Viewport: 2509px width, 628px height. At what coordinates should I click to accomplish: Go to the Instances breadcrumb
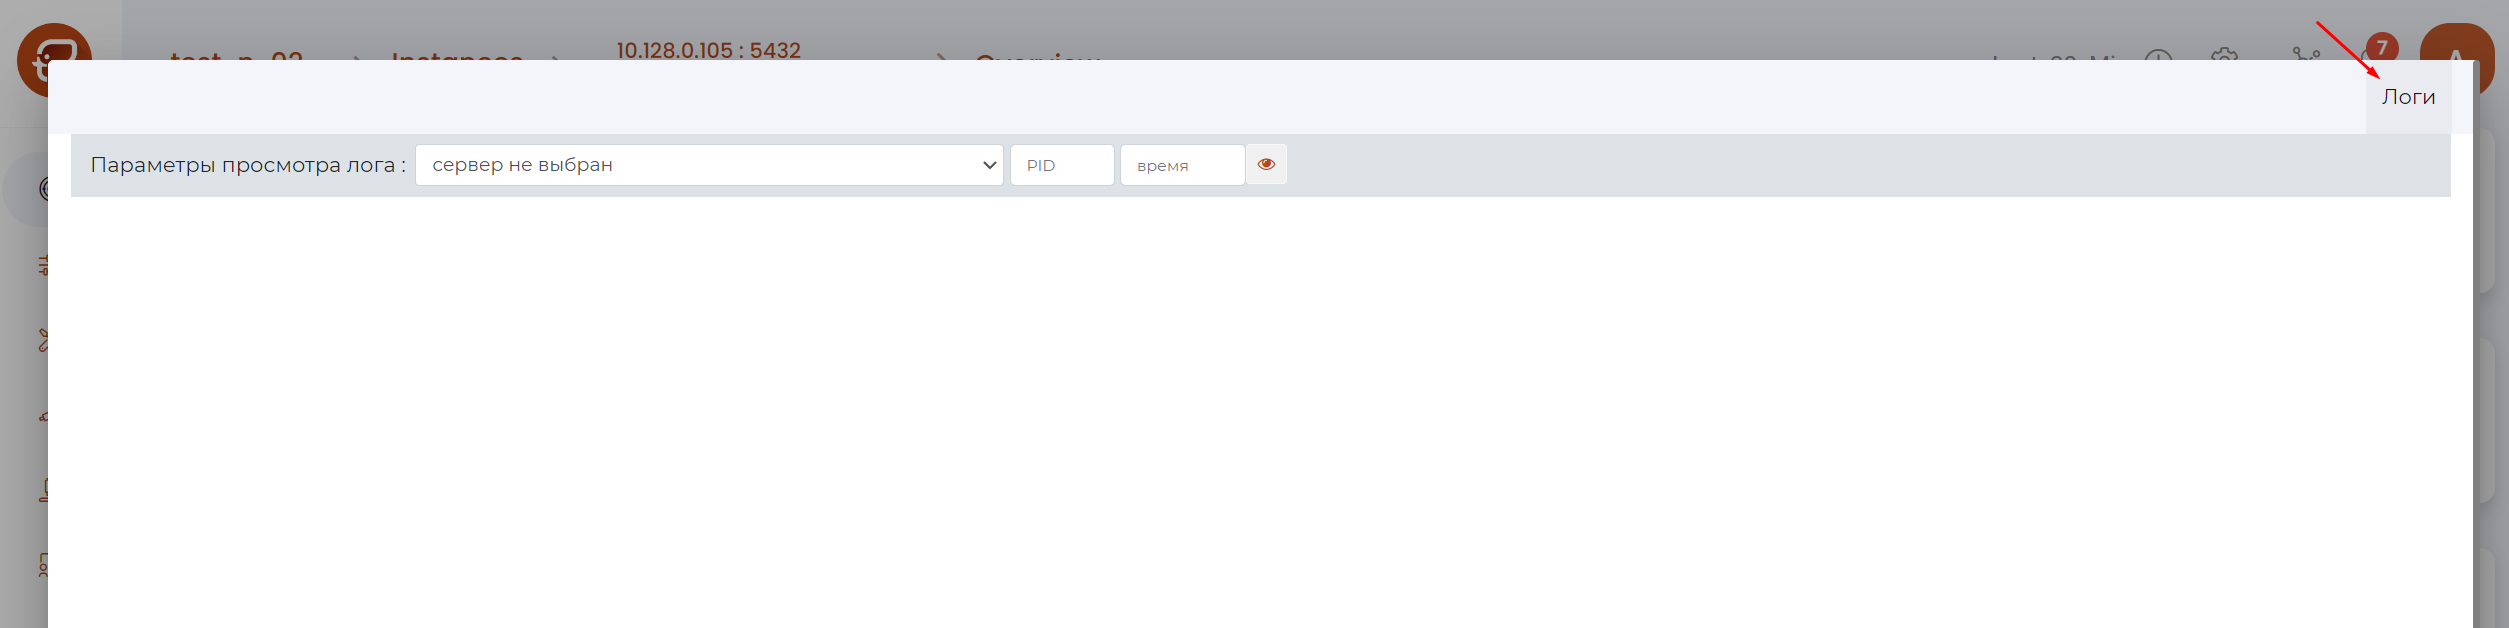tap(457, 55)
